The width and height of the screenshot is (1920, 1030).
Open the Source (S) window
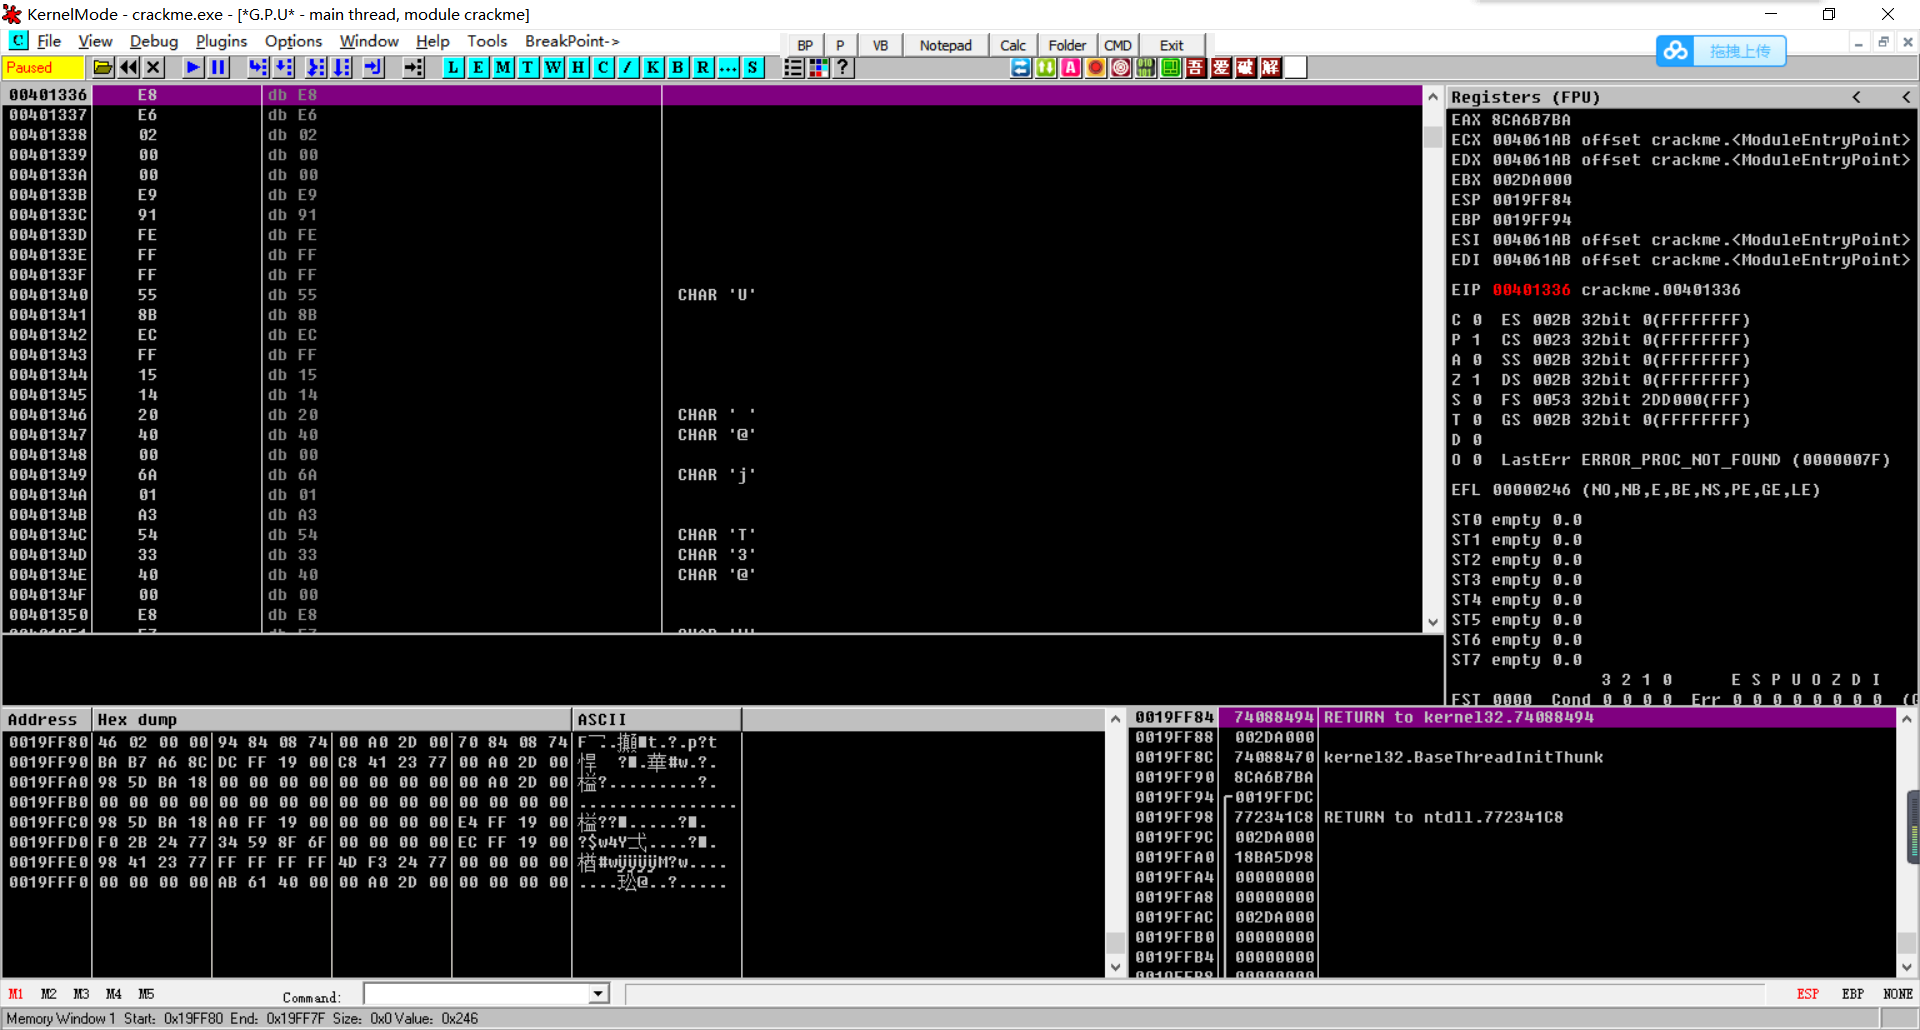[753, 67]
